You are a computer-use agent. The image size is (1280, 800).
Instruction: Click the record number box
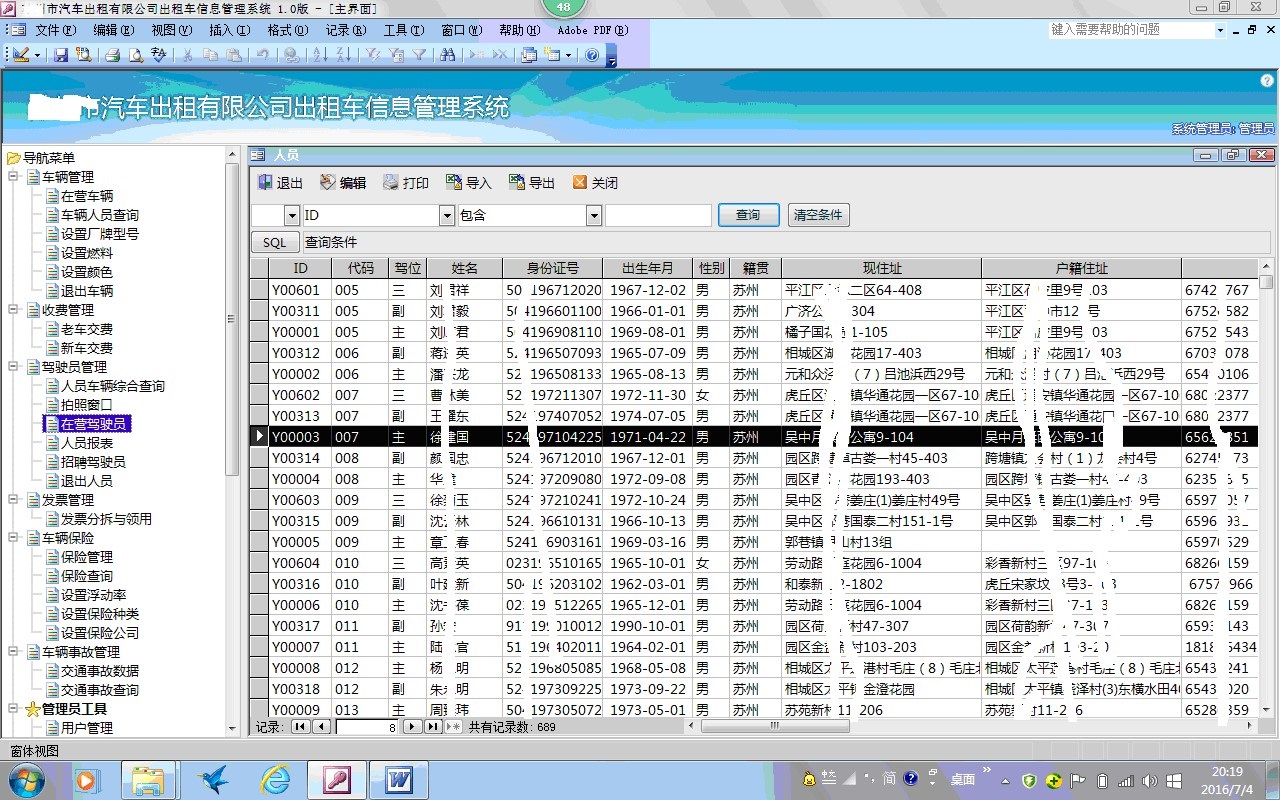point(367,727)
